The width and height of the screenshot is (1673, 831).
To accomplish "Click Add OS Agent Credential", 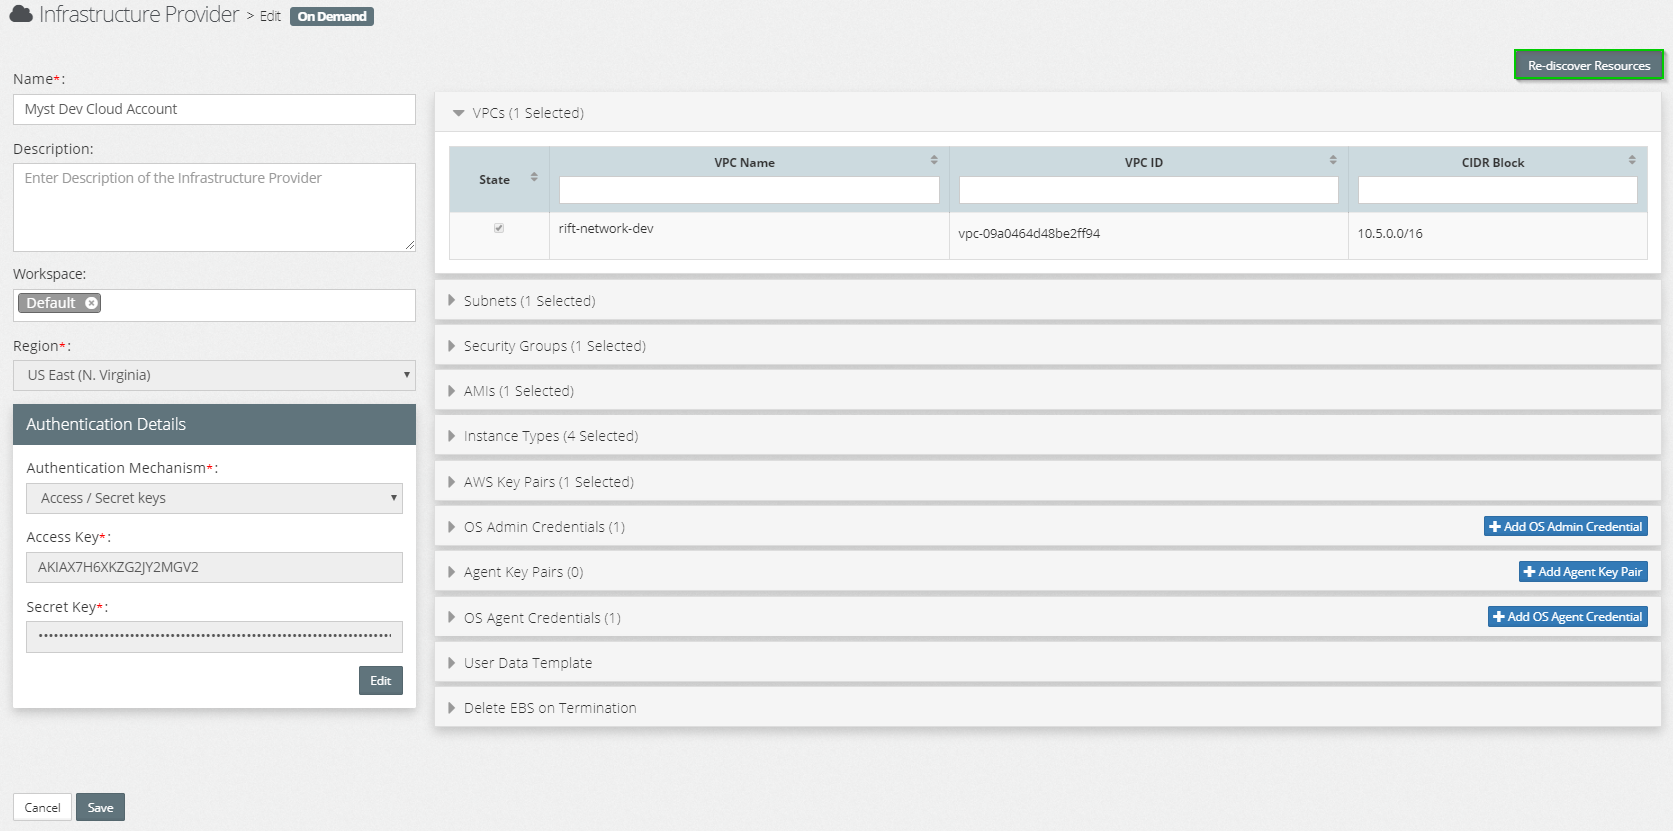I will pyautogui.click(x=1567, y=617).
